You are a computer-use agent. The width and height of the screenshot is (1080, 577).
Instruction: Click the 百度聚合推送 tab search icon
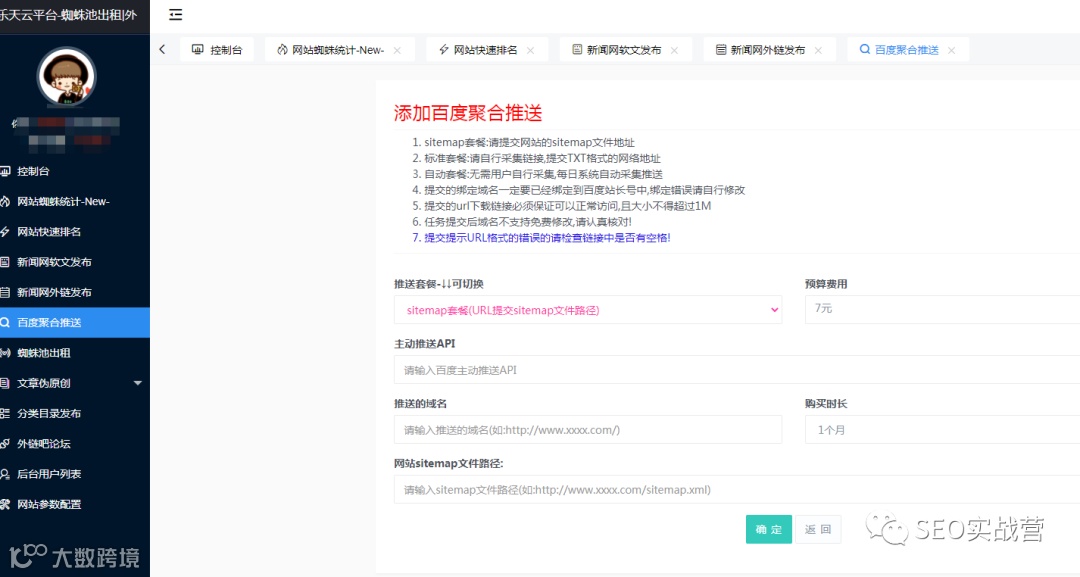[865, 50]
